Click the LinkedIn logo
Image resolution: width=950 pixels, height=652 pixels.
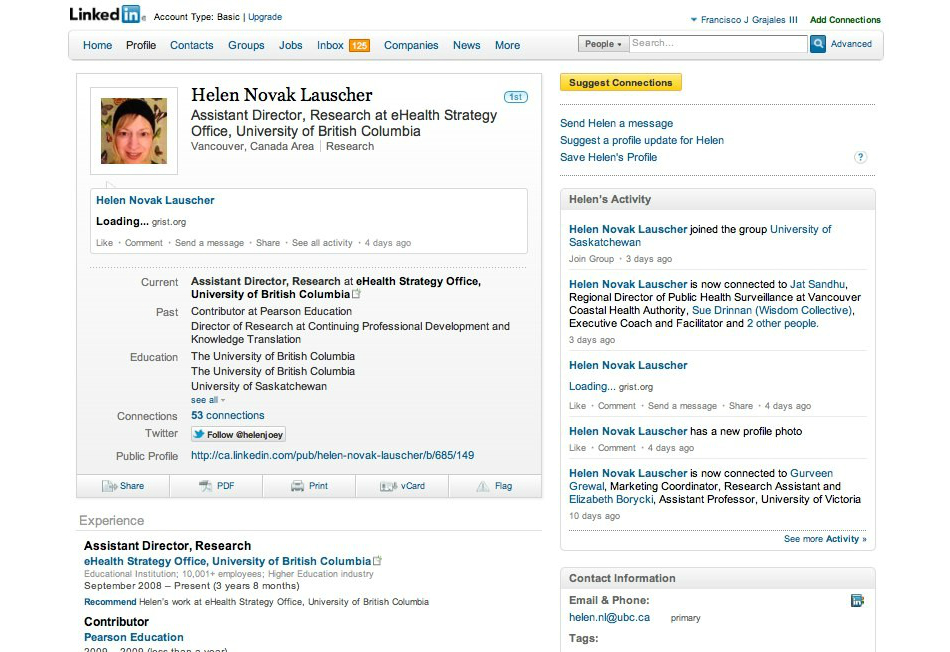point(105,15)
